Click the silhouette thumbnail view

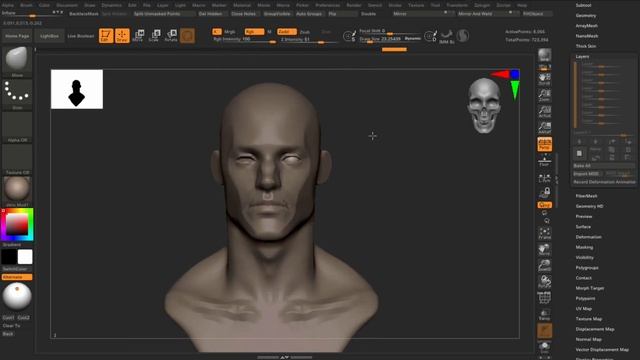tap(77, 89)
